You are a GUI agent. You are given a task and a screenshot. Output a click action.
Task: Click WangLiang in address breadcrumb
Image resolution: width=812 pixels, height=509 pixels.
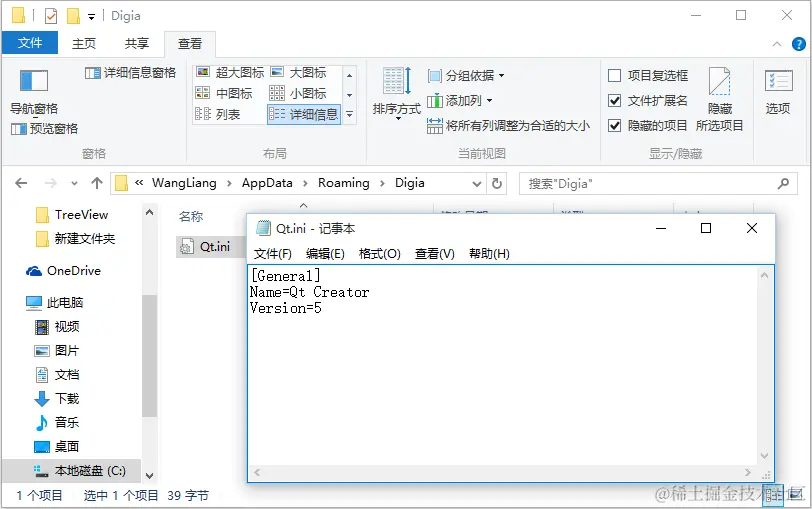(x=184, y=183)
